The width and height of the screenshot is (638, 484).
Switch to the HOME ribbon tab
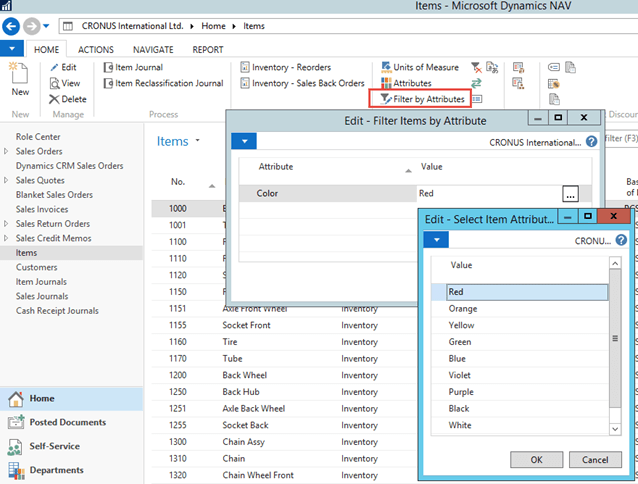click(x=46, y=50)
